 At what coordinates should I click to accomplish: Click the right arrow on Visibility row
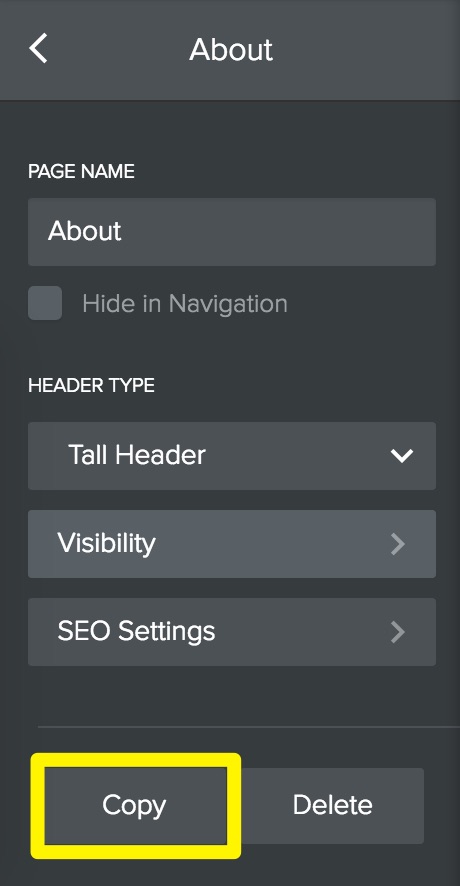pyautogui.click(x=398, y=544)
